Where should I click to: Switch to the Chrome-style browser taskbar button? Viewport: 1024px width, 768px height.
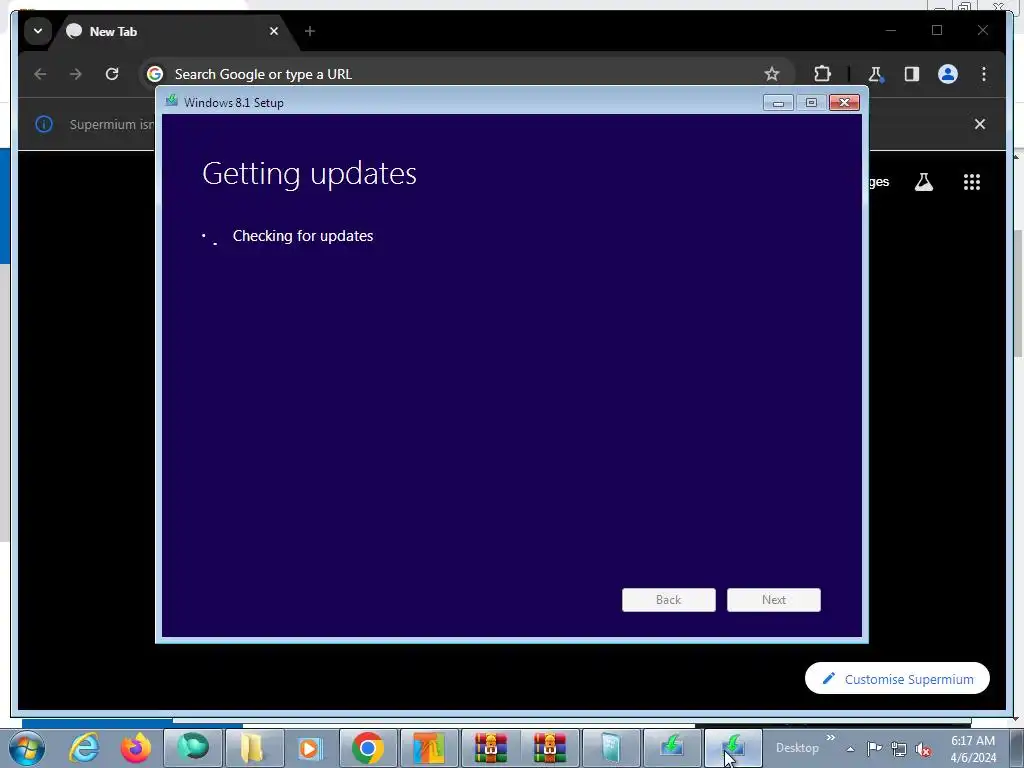tap(368, 748)
